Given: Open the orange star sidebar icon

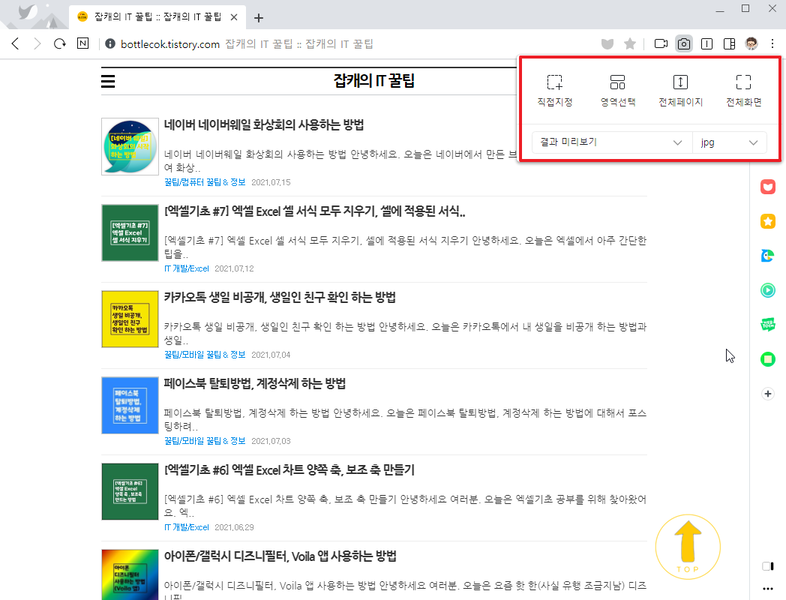Looking at the screenshot, I should (x=767, y=221).
